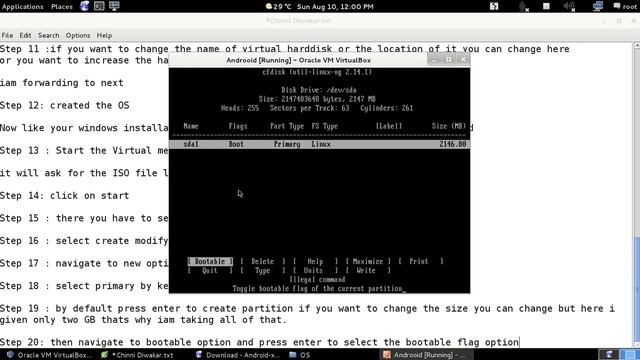The image size is (640, 360).
Task: Click the scroll up arrow of text editor
Action: [637, 45]
